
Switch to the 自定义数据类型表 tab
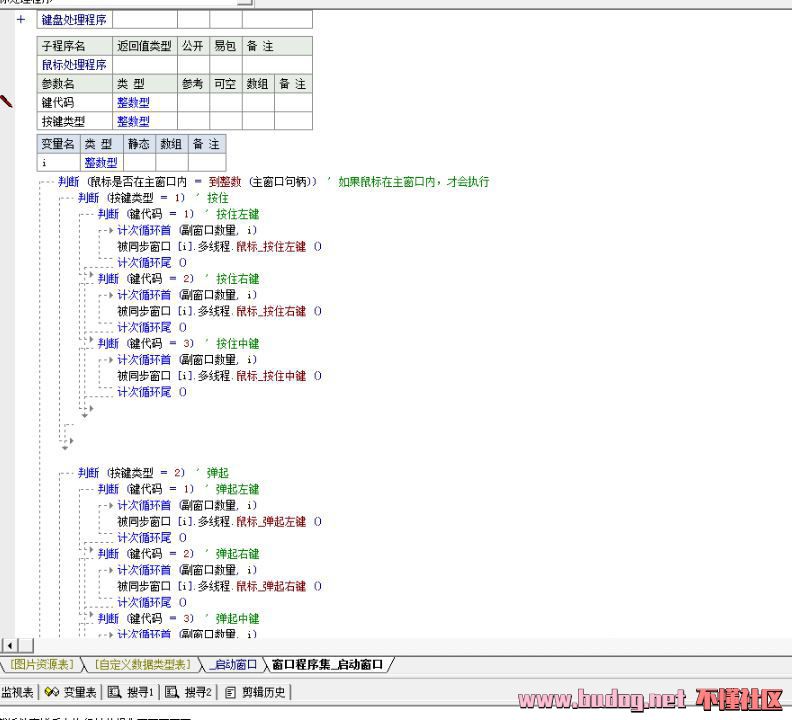click(142, 665)
